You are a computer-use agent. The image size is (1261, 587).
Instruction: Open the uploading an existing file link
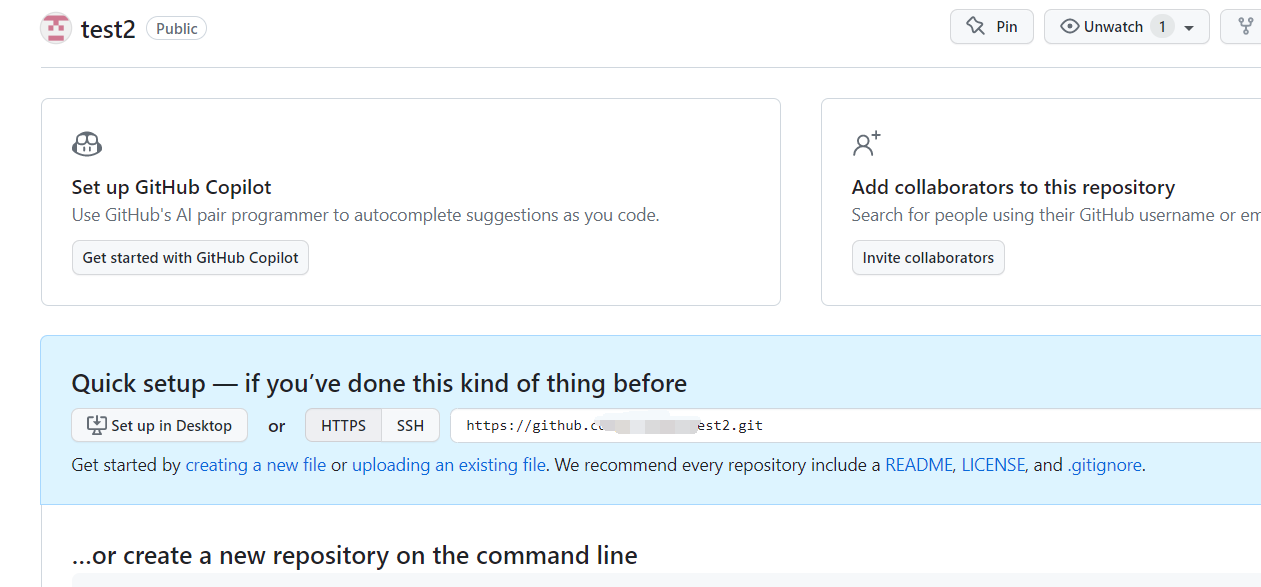pos(449,465)
